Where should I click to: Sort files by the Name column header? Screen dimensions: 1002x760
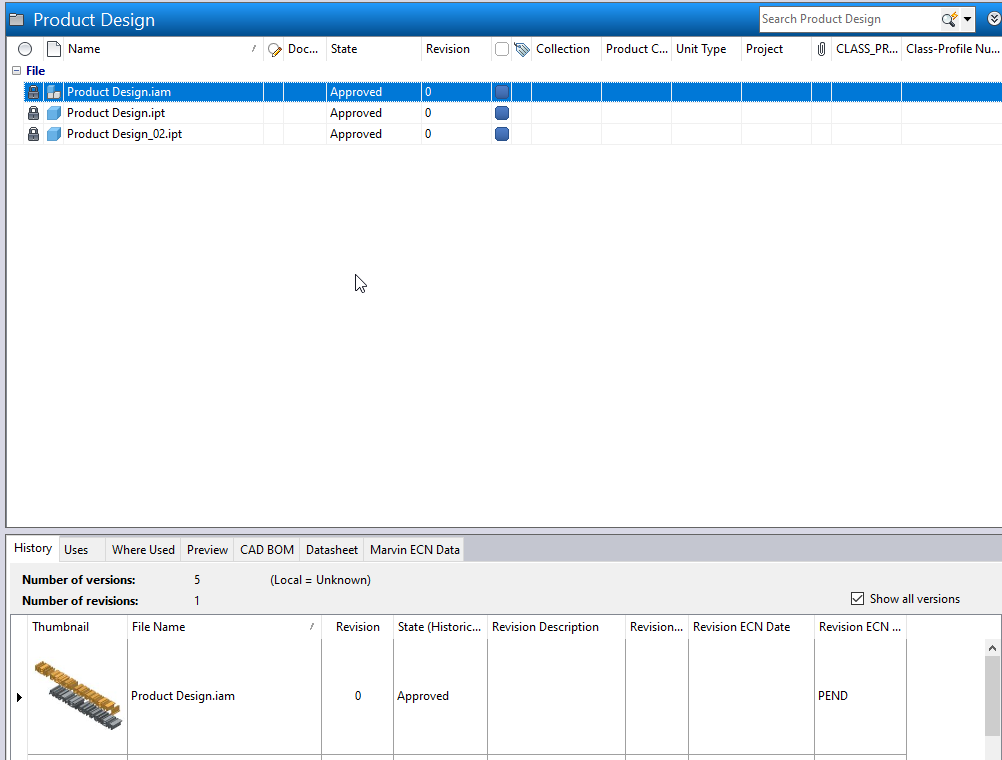(x=84, y=48)
